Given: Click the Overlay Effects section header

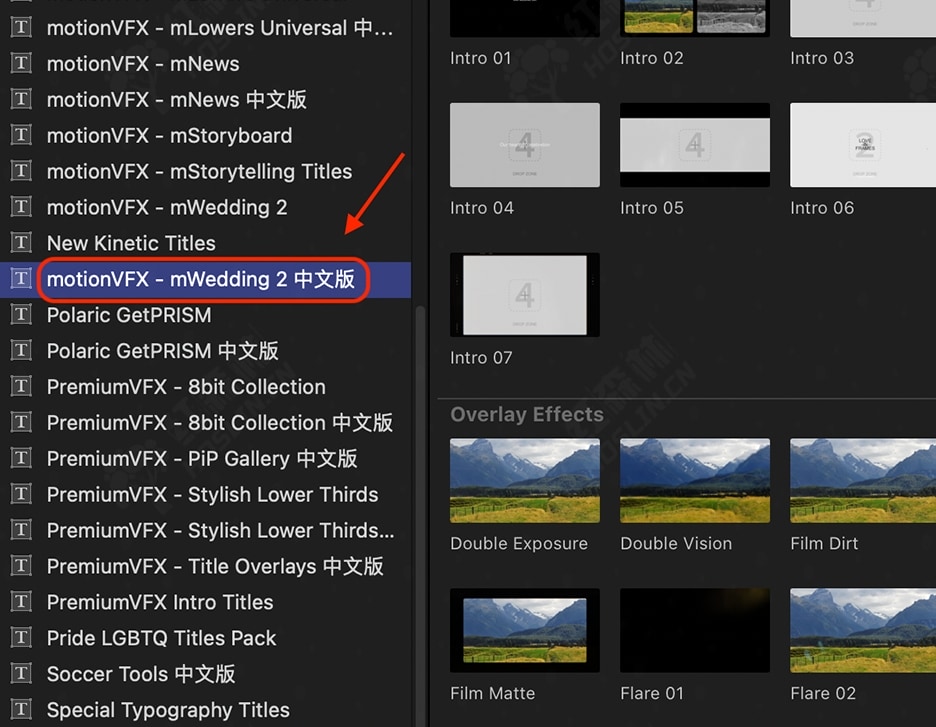Looking at the screenshot, I should coord(526,414).
